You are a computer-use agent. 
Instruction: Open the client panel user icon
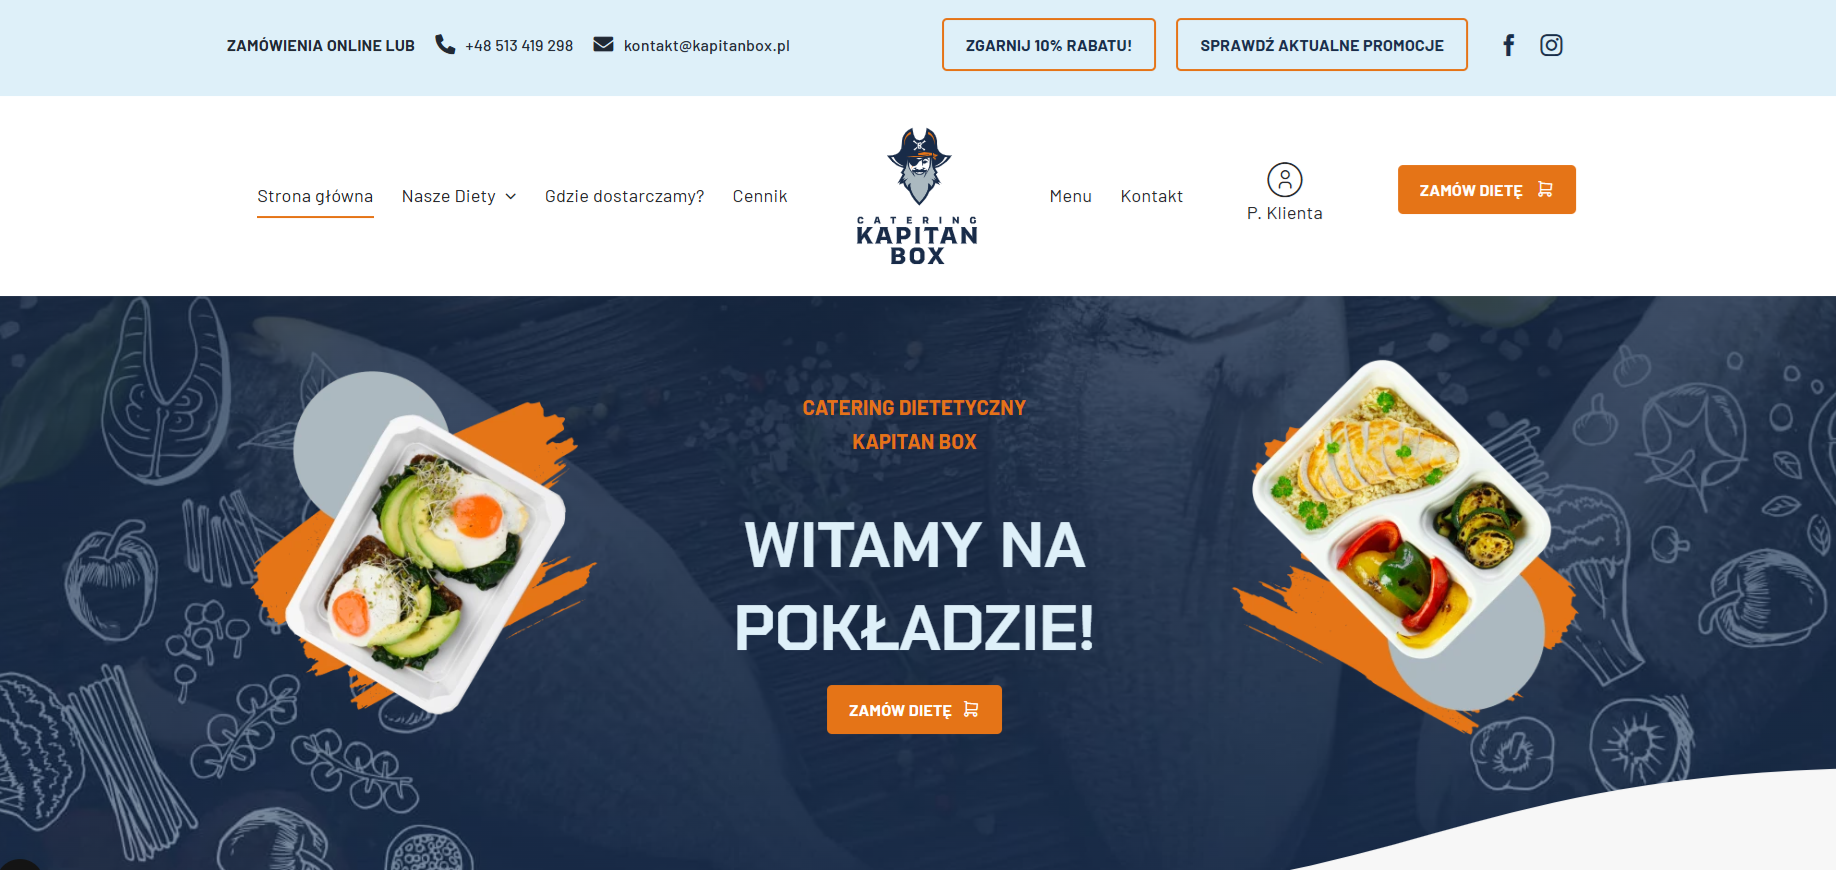click(x=1285, y=180)
